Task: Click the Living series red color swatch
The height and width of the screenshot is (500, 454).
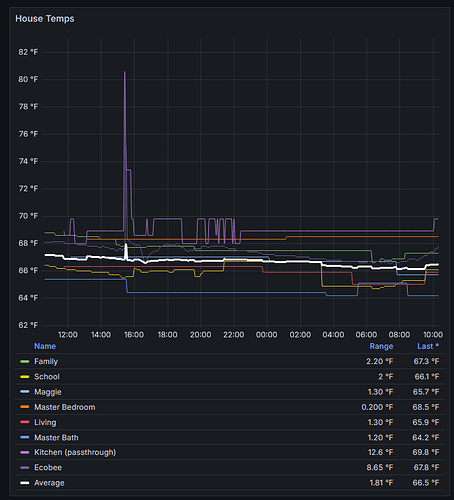Action: (25, 422)
